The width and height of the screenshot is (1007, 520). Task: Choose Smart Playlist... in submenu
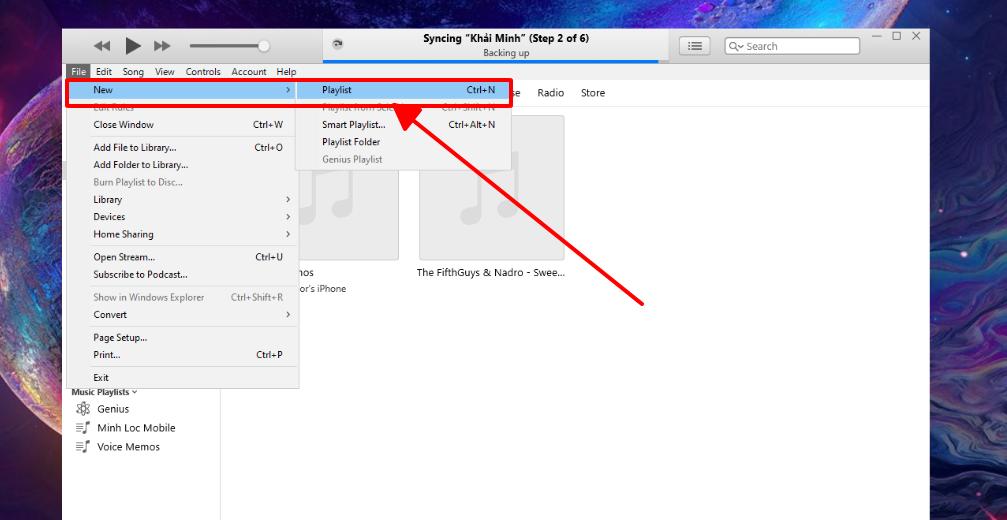click(403, 125)
